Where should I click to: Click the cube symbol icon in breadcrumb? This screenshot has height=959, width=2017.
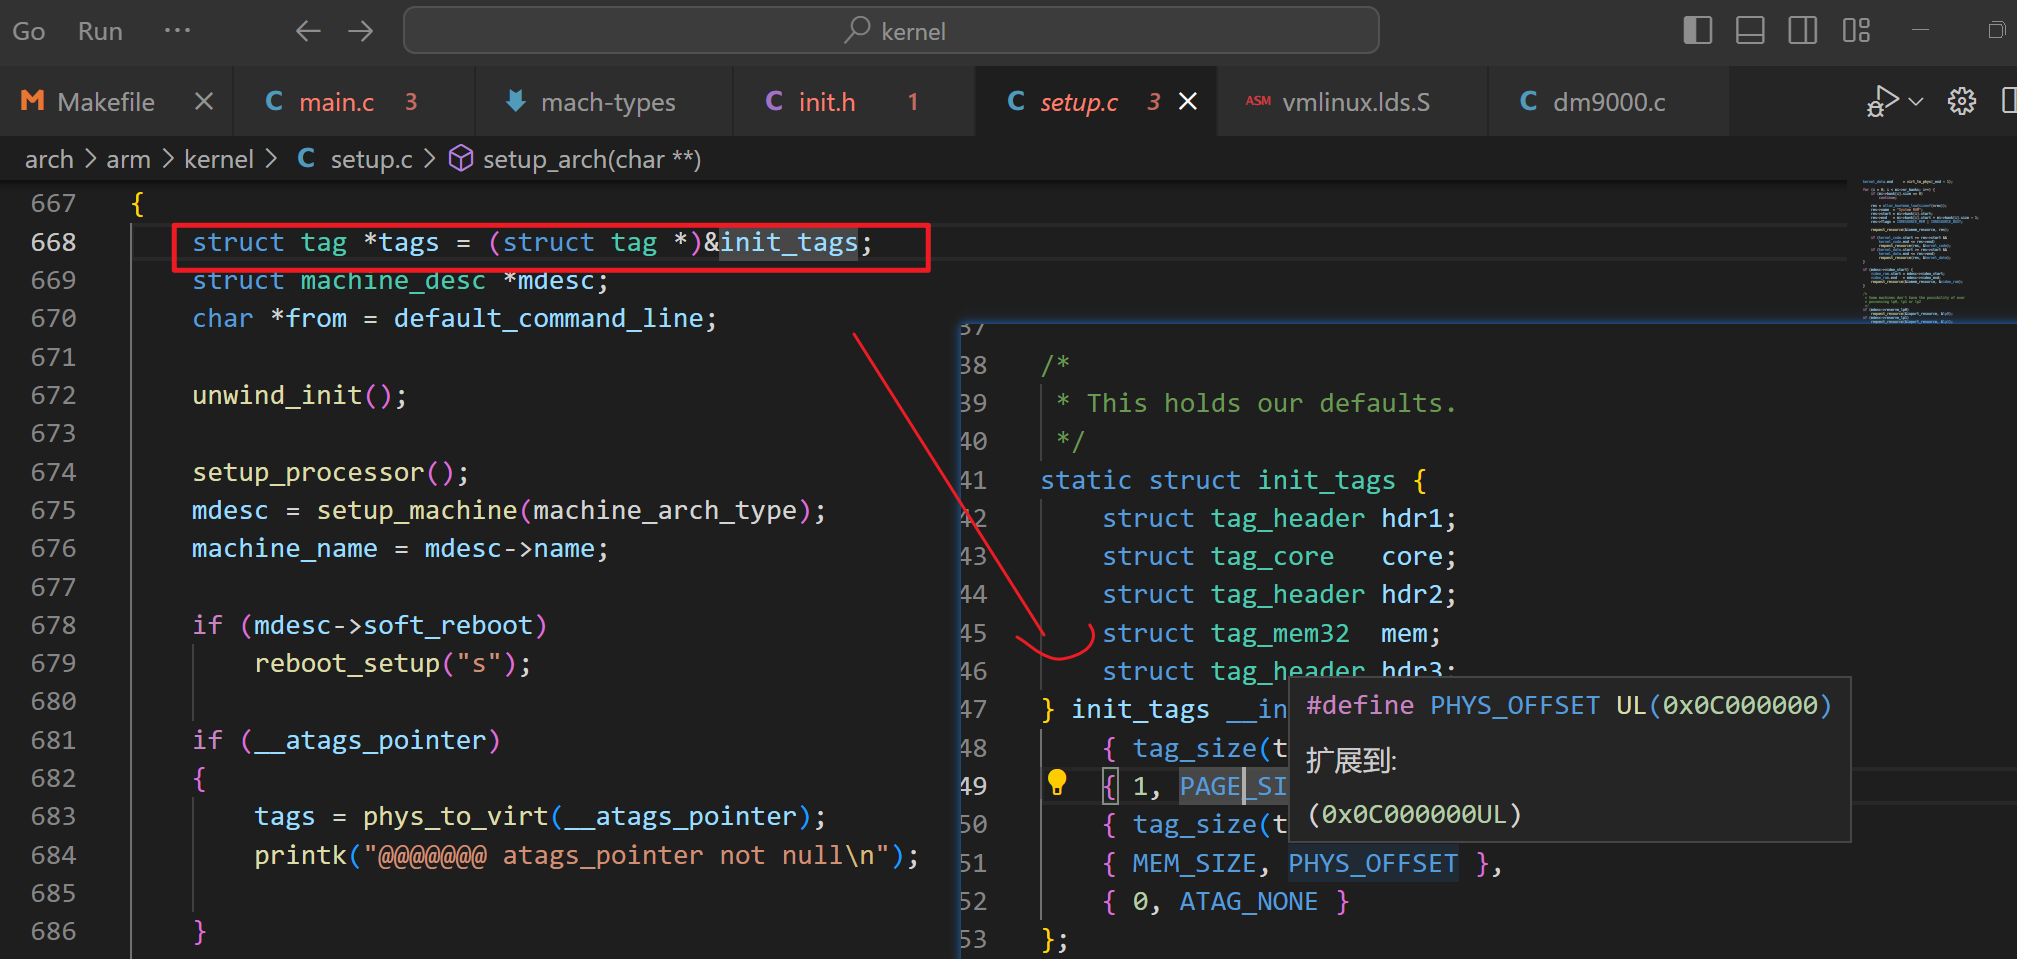[461, 158]
